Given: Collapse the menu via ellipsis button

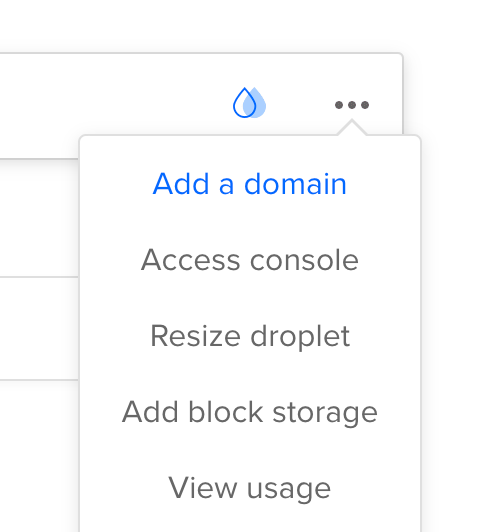Looking at the screenshot, I should tap(352, 105).
